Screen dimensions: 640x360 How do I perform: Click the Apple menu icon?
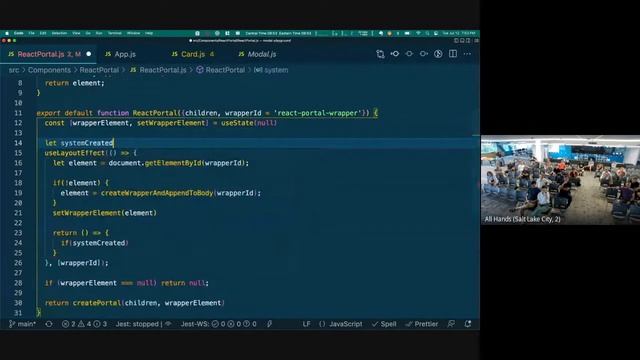(x=7, y=33)
